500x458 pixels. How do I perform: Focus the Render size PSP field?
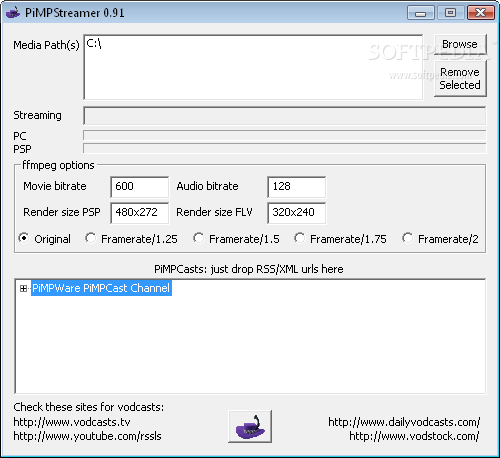point(140,213)
